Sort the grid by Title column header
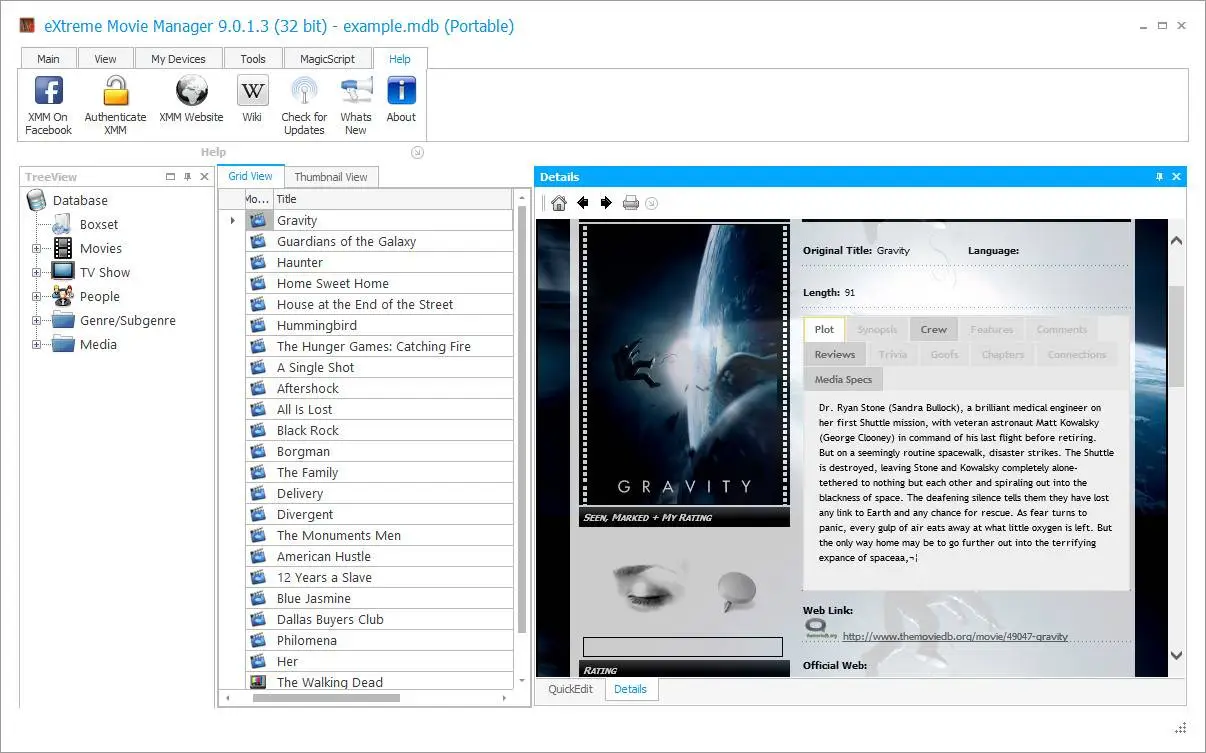The image size is (1206, 753). [393, 199]
